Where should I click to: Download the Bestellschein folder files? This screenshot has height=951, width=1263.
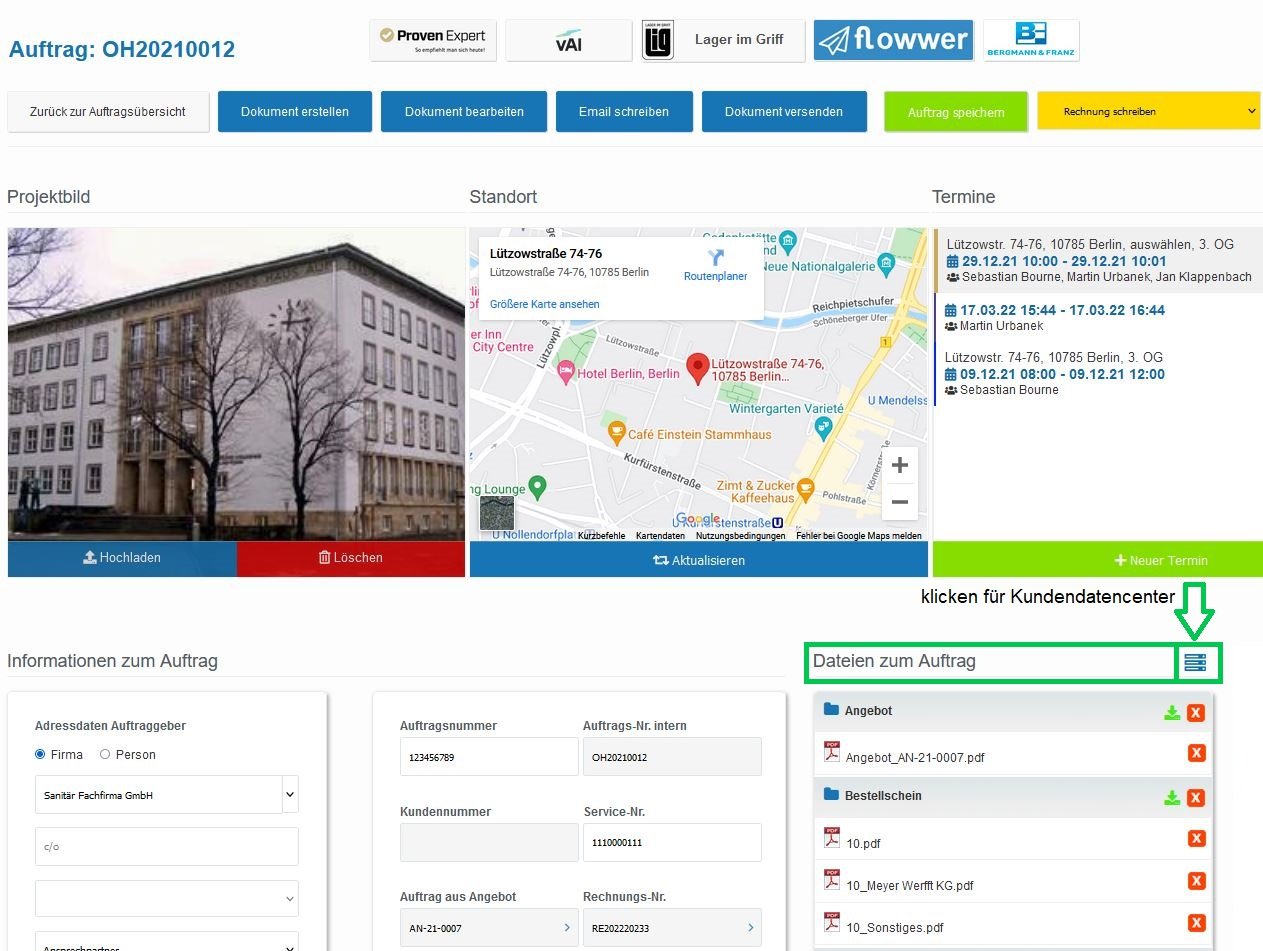pos(1172,798)
